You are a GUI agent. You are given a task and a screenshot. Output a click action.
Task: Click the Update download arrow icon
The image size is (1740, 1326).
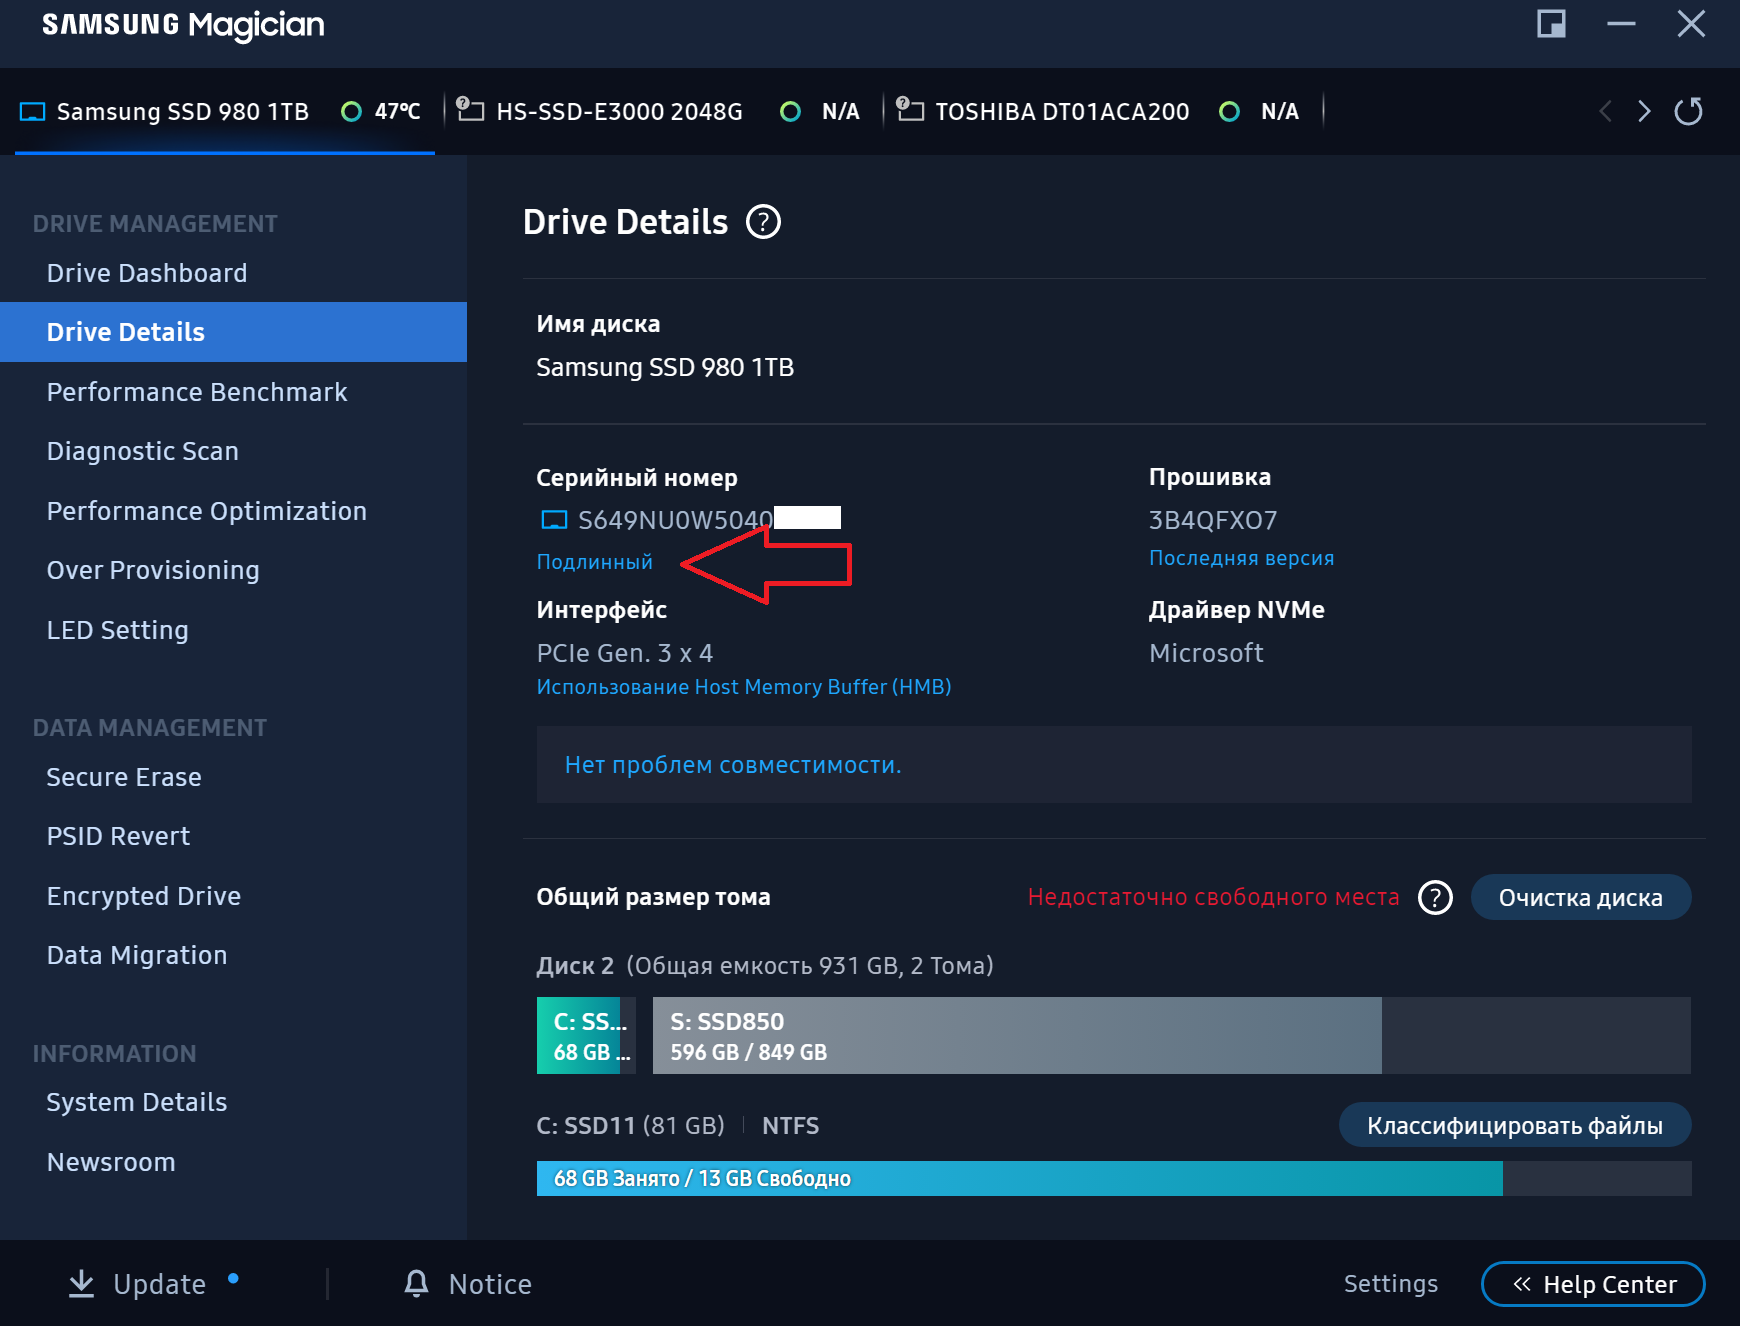tap(81, 1284)
